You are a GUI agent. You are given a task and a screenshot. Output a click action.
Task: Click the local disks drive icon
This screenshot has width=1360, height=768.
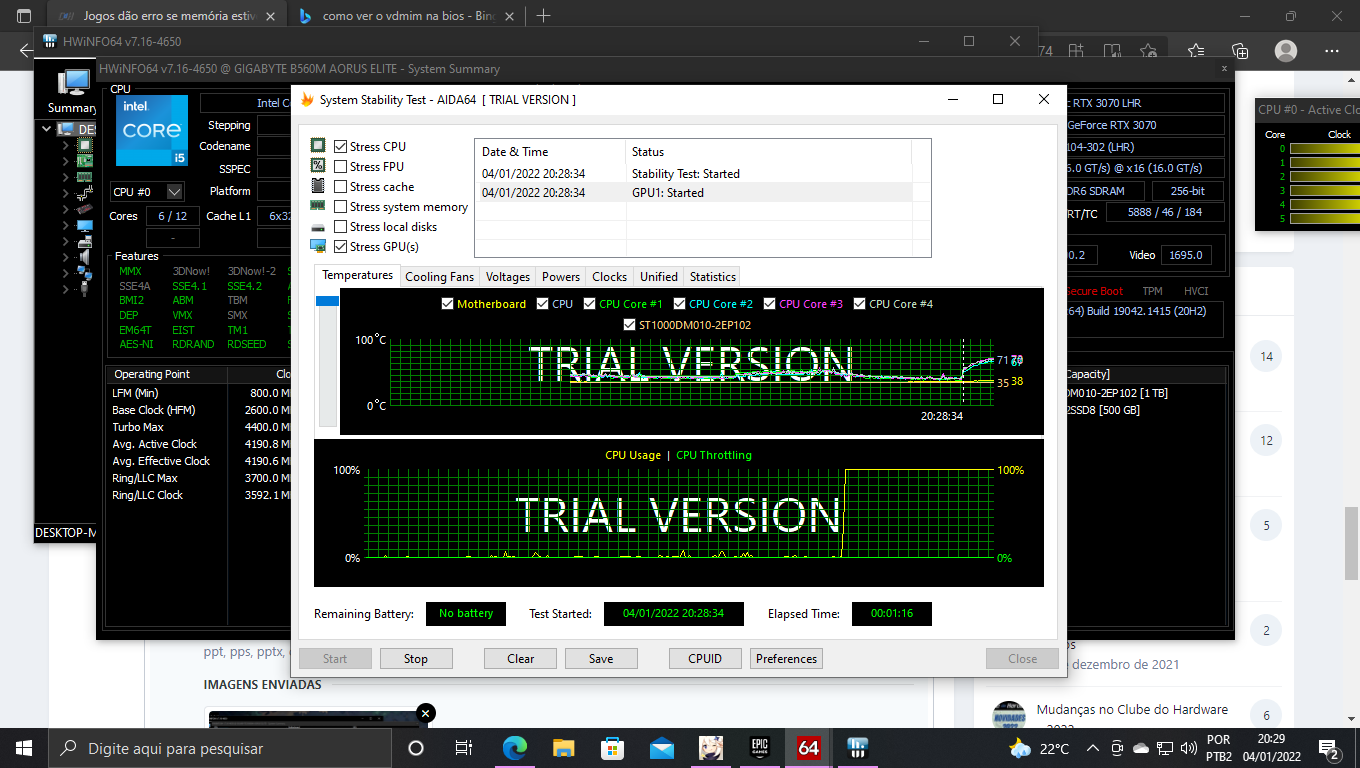[318, 227]
